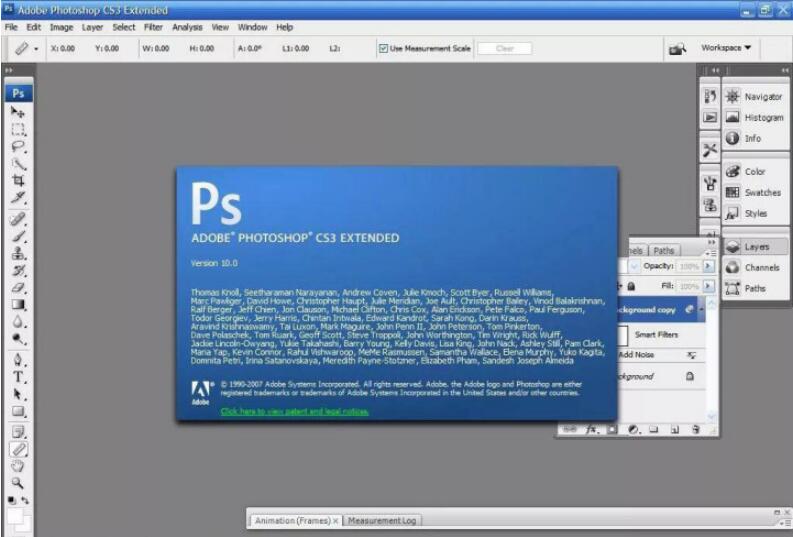The width and height of the screenshot is (793, 537).
Task: Open the Swatches panel
Action: pyautogui.click(x=755, y=192)
